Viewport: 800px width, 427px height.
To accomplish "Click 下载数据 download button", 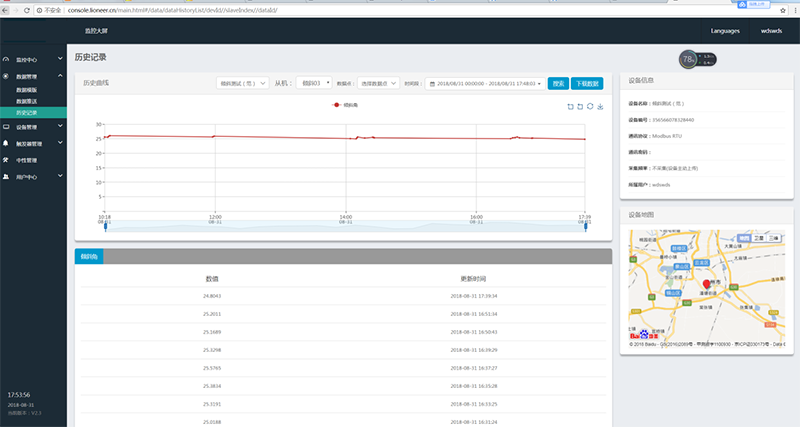I will click(588, 84).
